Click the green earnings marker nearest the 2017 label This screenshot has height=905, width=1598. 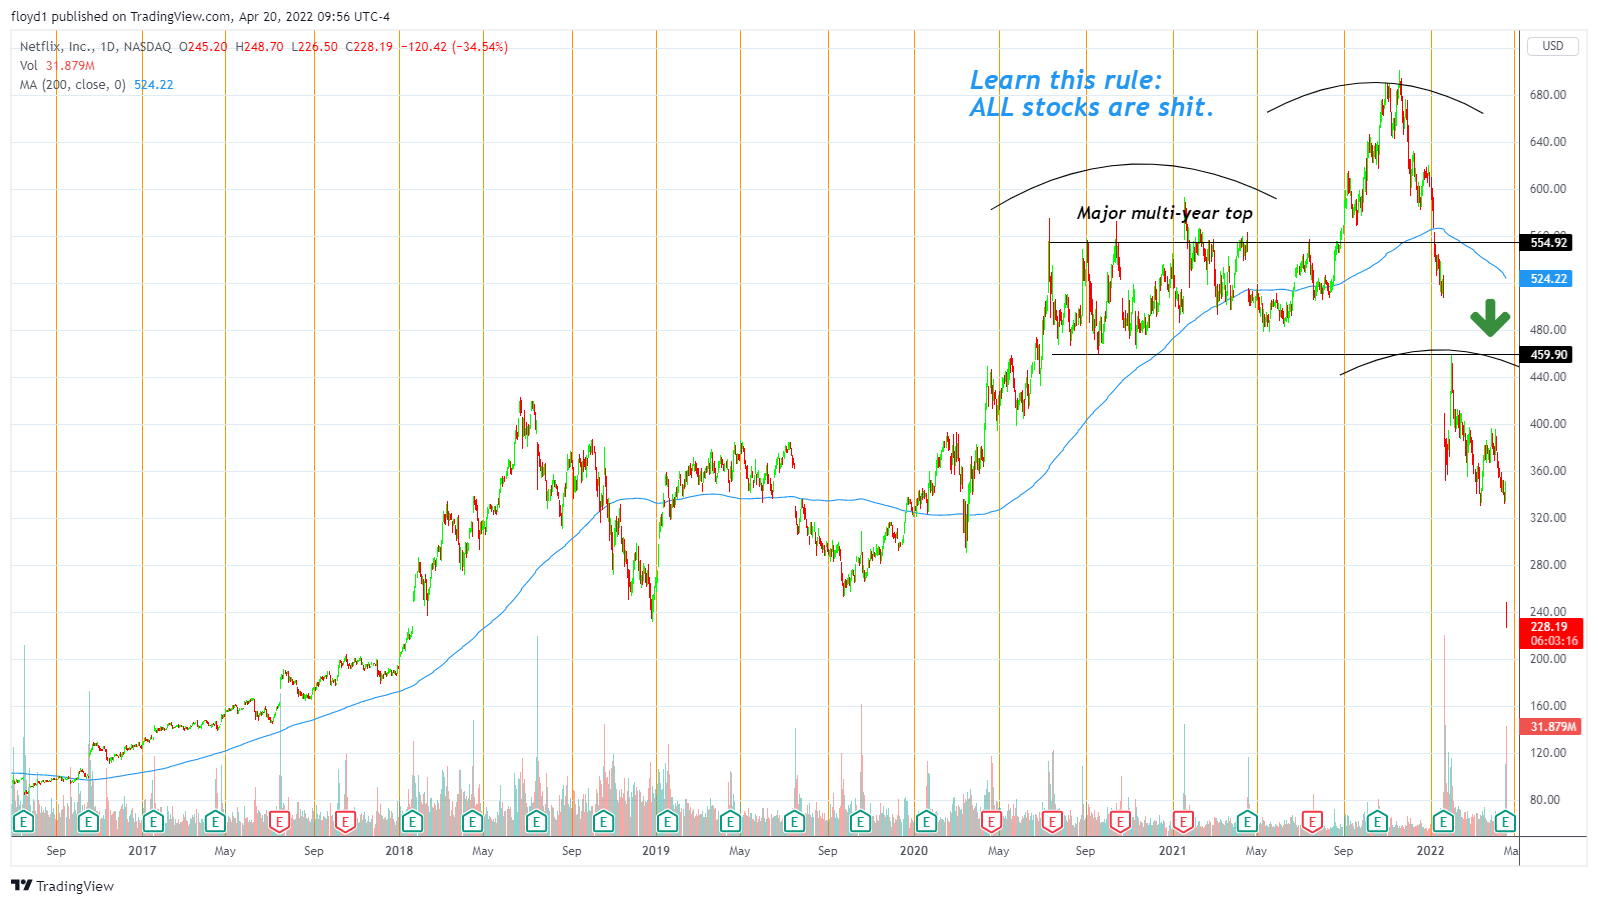[153, 822]
